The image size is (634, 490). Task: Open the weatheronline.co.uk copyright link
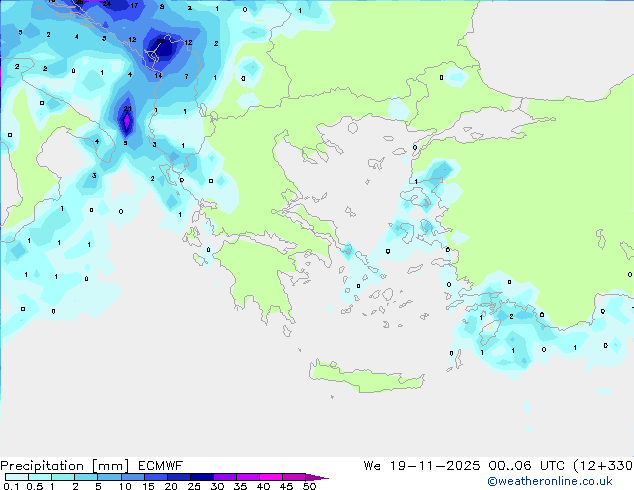pos(550,481)
